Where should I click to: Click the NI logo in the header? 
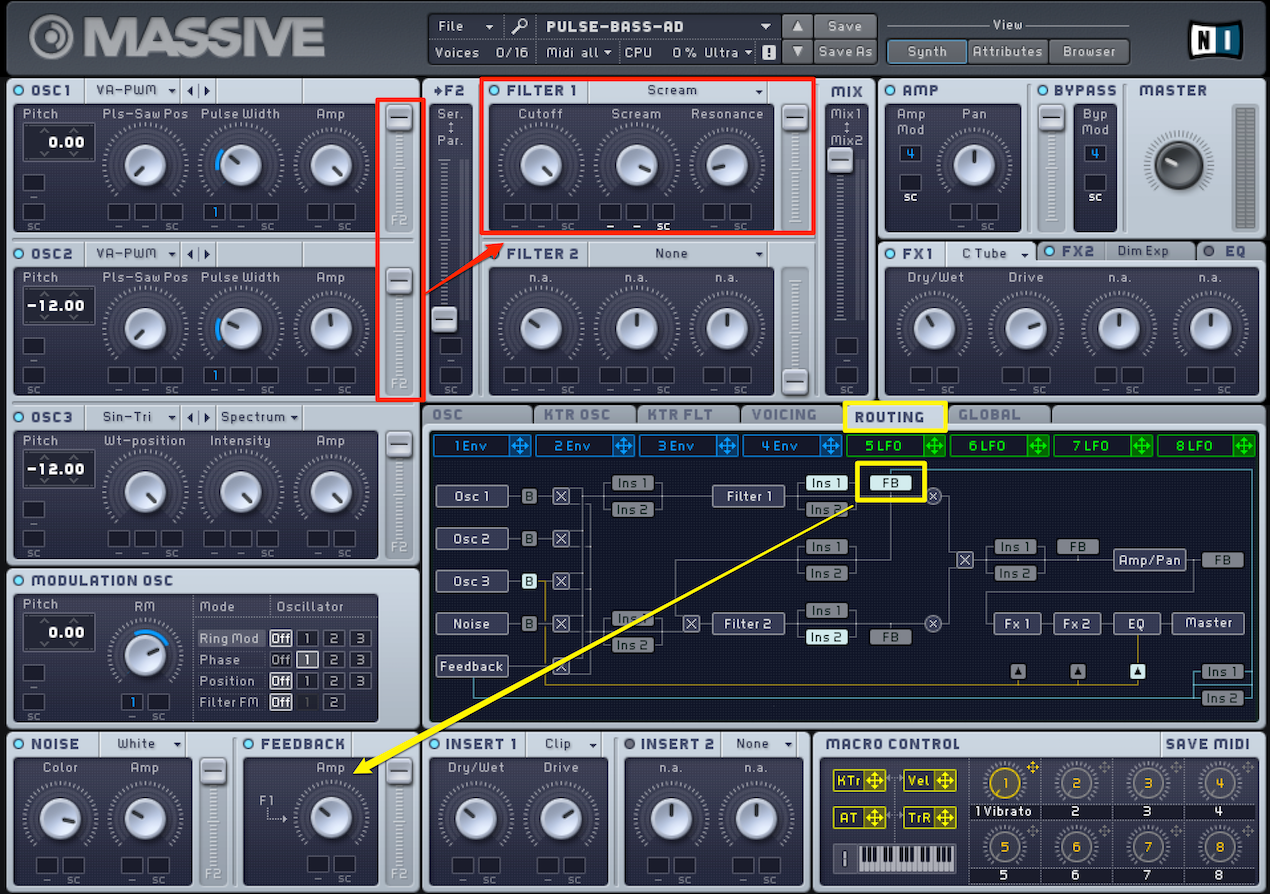[1215, 38]
